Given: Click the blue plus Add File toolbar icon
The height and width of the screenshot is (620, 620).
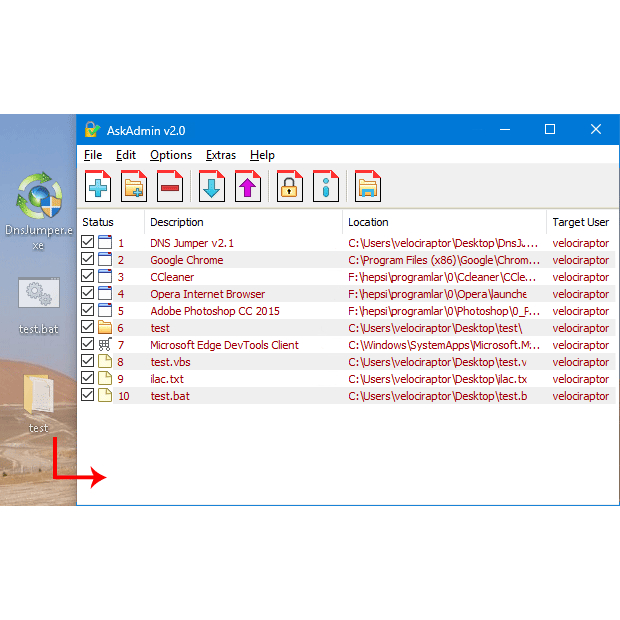Looking at the screenshot, I should pos(98,186).
